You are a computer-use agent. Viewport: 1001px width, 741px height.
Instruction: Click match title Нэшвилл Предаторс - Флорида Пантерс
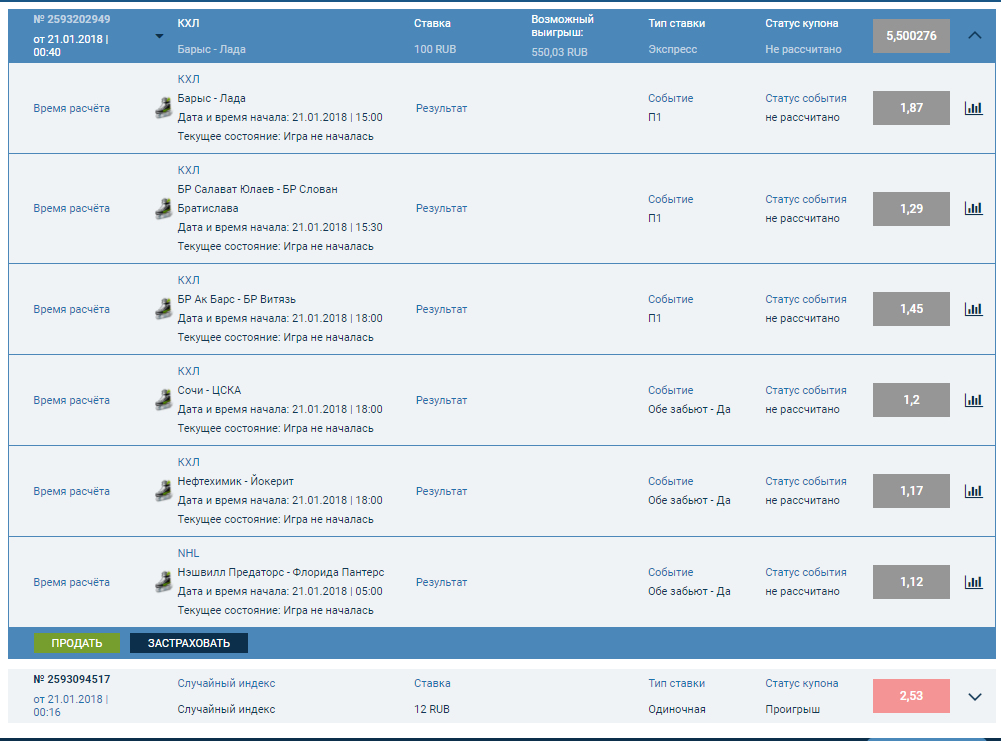click(x=281, y=573)
